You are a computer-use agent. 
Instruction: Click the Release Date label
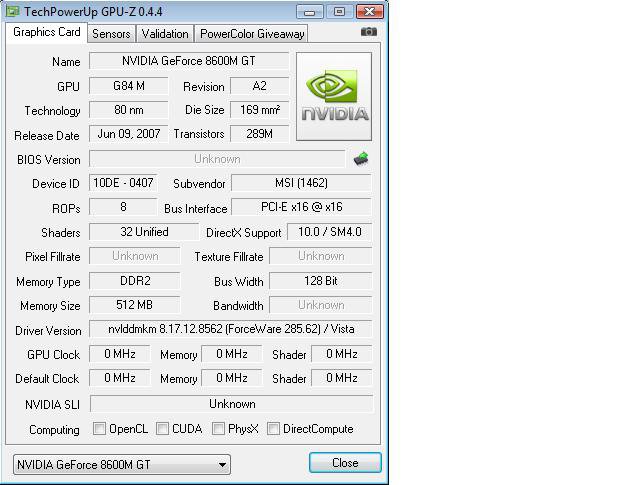47,136
